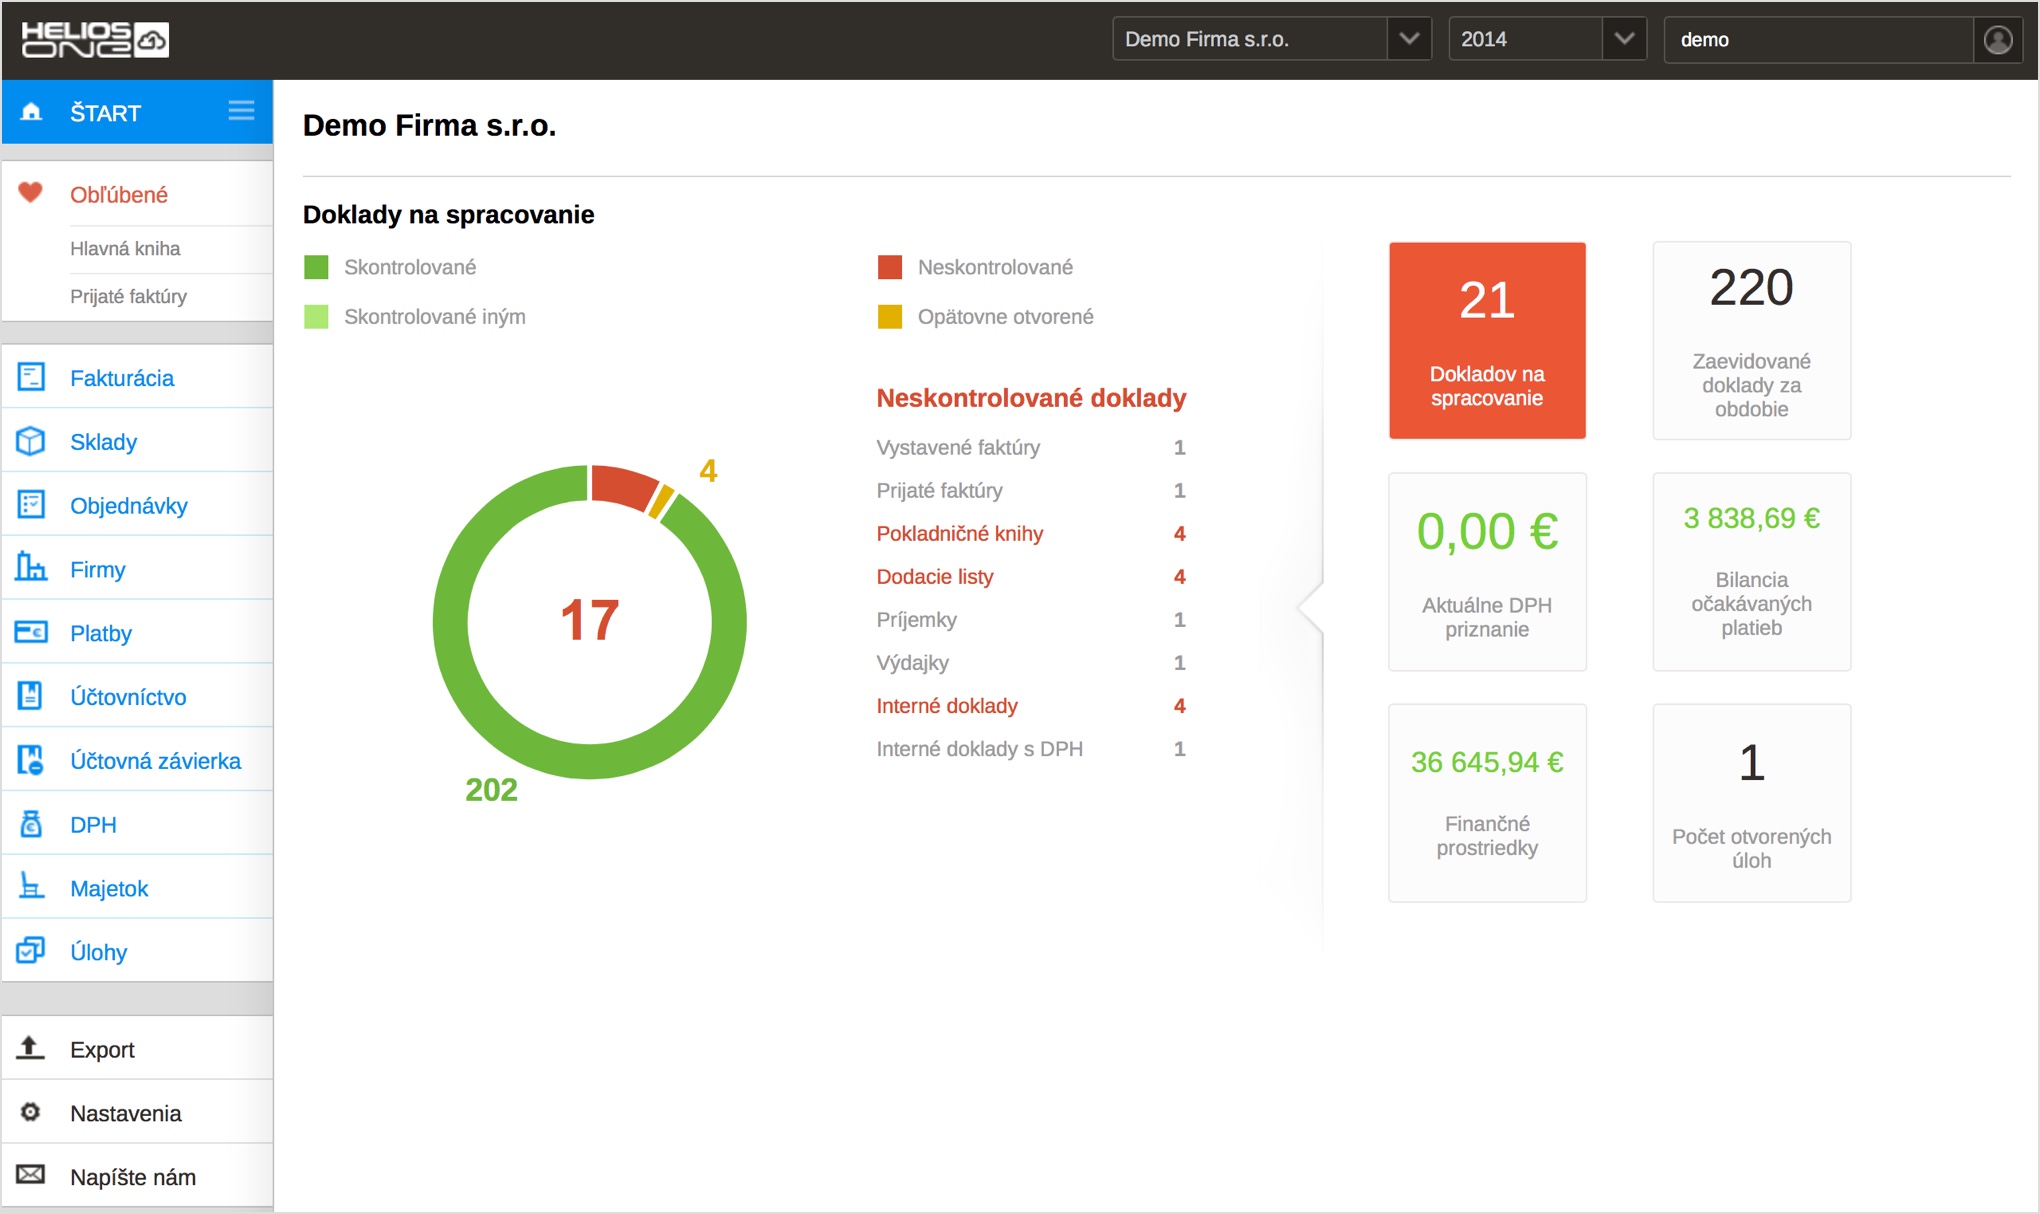Open Účtovníctvo menu item
This screenshot has height=1214, width=2040.
[128, 697]
